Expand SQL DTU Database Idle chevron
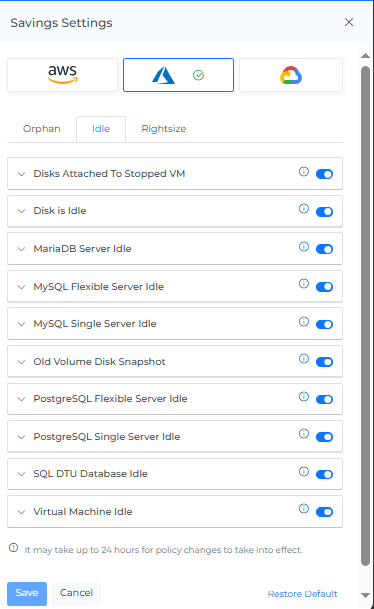The height and width of the screenshot is (609, 374). tap(21, 474)
